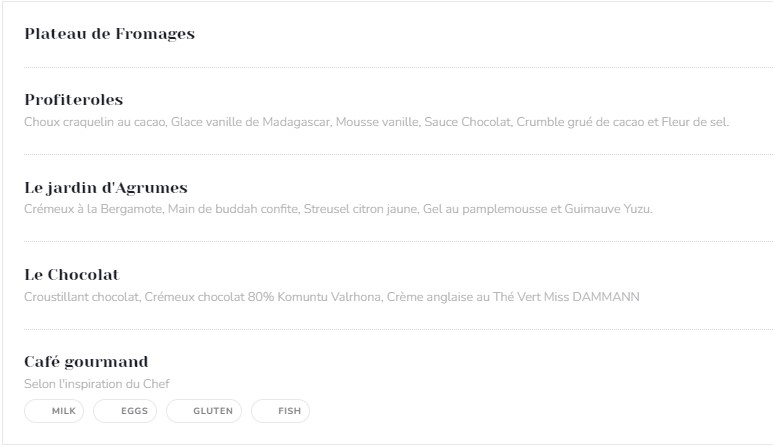Choose the Le Chocolat dessert title

pyautogui.click(x=72, y=275)
